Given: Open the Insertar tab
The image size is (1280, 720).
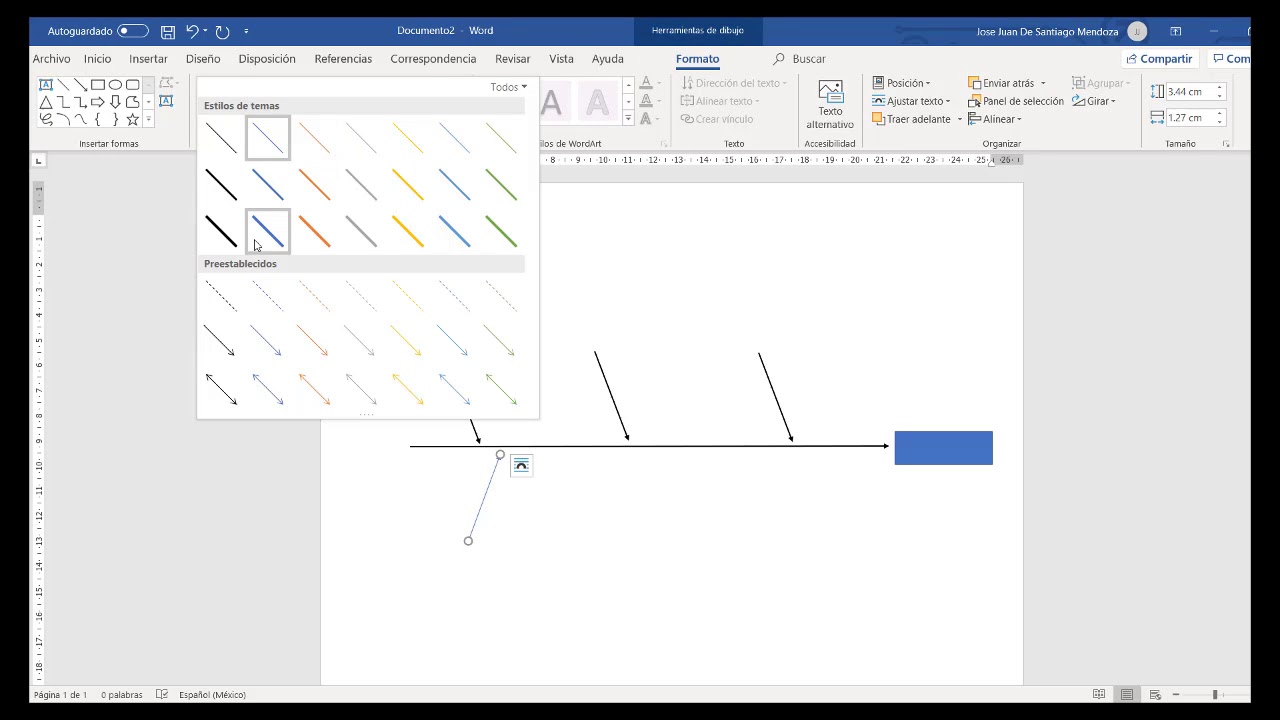Looking at the screenshot, I should click(x=148, y=59).
